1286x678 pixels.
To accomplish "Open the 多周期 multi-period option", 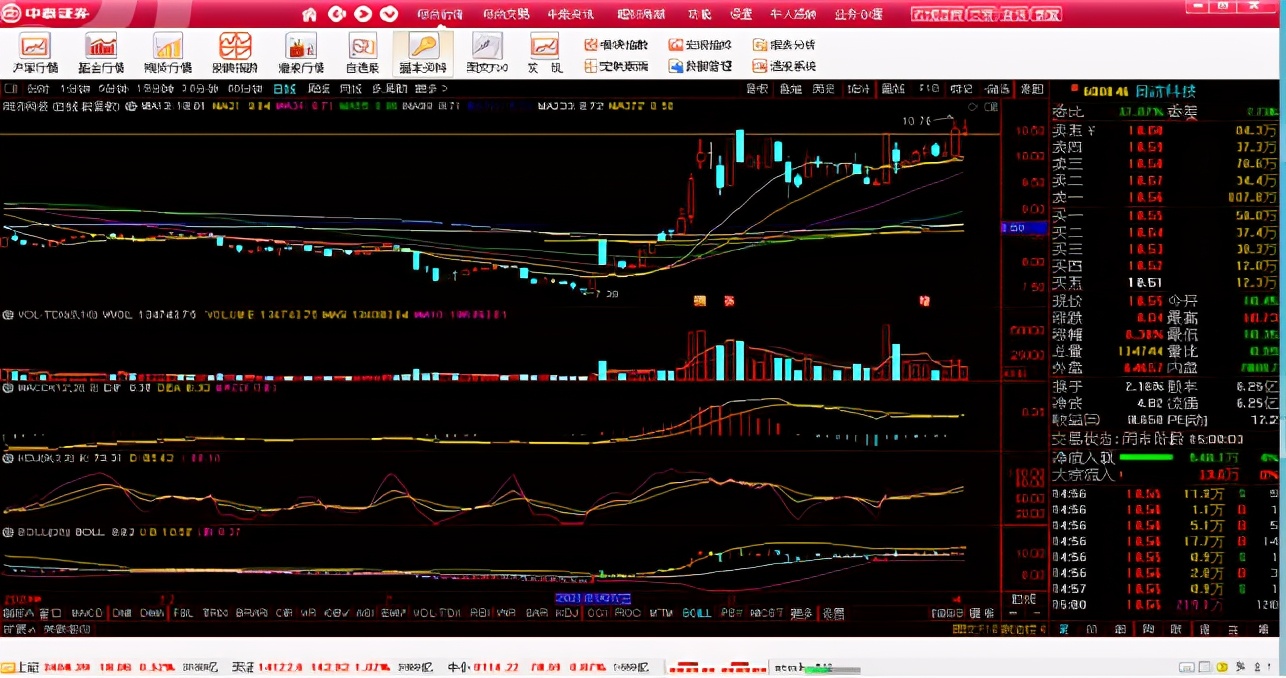I will [x=388, y=89].
